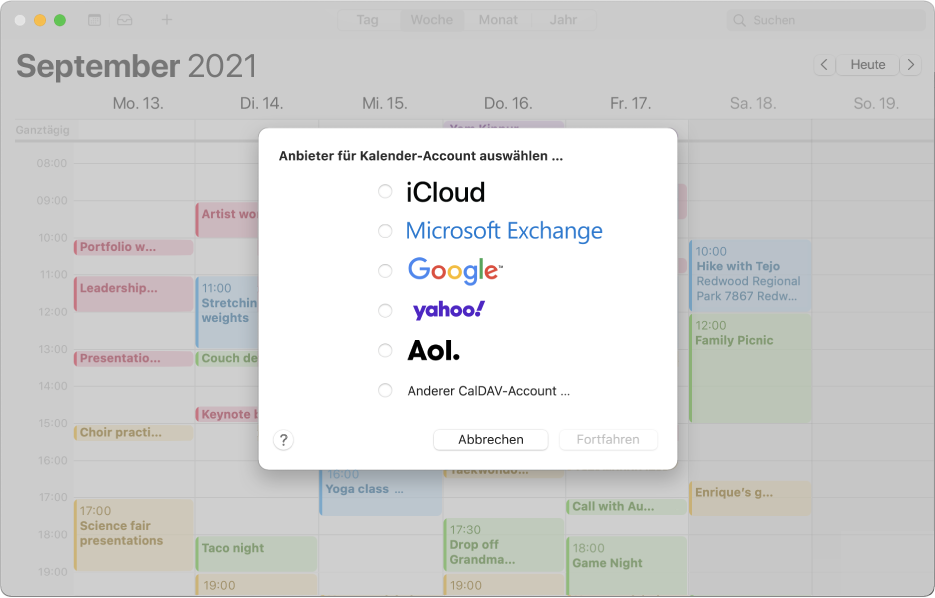Image resolution: width=935 pixels, height=598 pixels.
Task: Click the Google logo in the provider list
Action: pos(453,270)
